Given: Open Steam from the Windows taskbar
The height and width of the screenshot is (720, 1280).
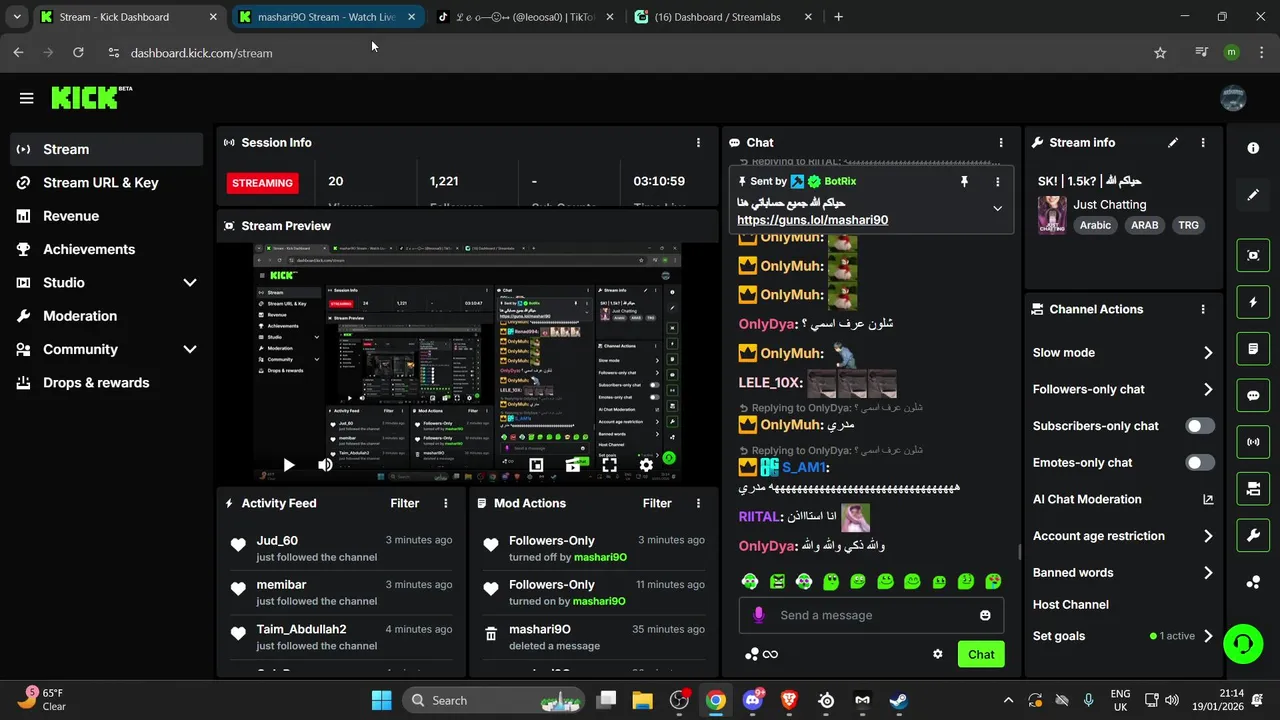Looking at the screenshot, I should 899,700.
